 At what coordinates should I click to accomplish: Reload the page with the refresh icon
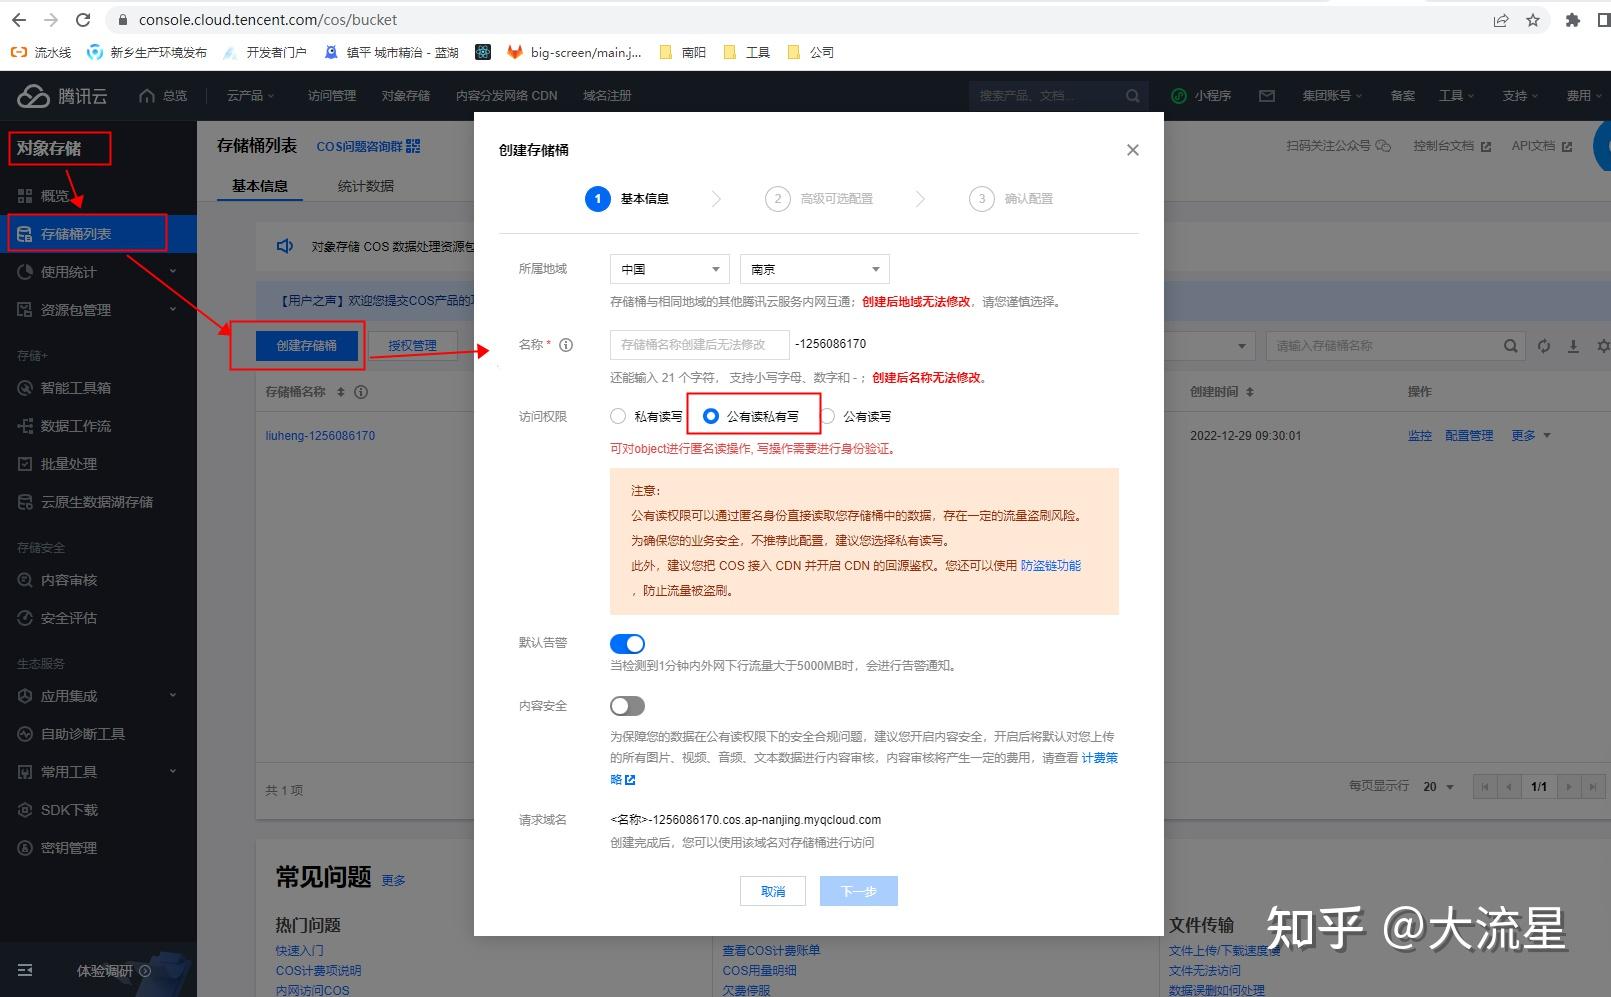84,20
